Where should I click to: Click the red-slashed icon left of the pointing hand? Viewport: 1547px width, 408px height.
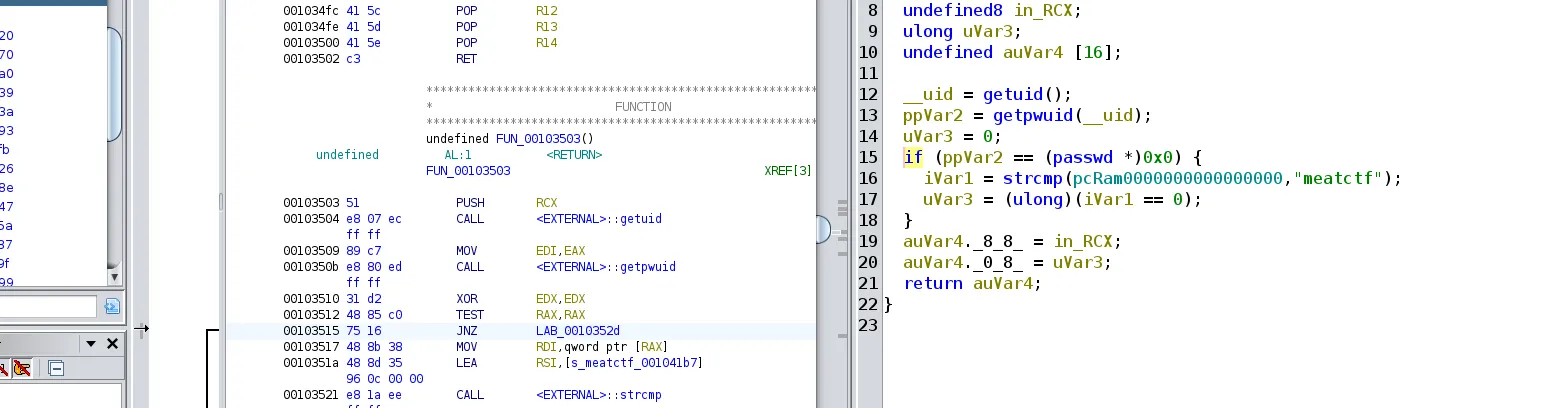tap(4, 368)
